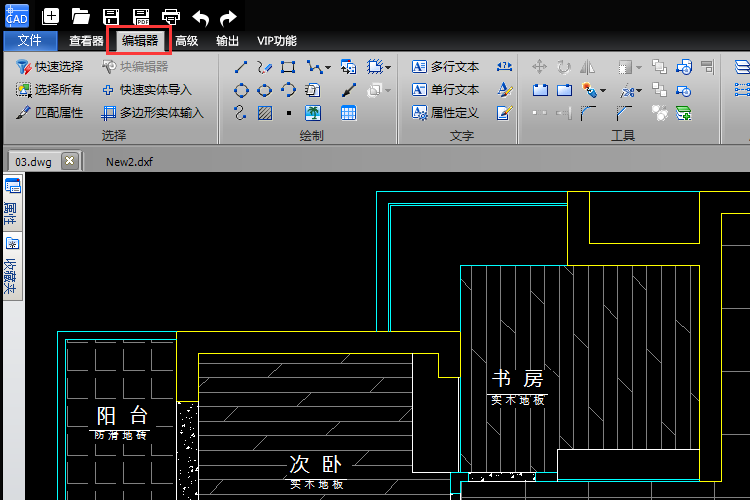Click 多边形实体输入
The width and height of the screenshot is (750, 500).
pos(153,112)
